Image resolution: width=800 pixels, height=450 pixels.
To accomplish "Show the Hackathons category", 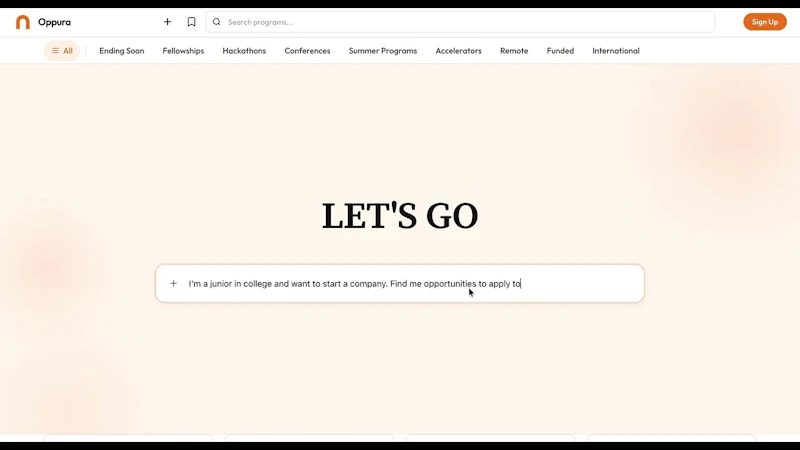I will [x=244, y=51].
